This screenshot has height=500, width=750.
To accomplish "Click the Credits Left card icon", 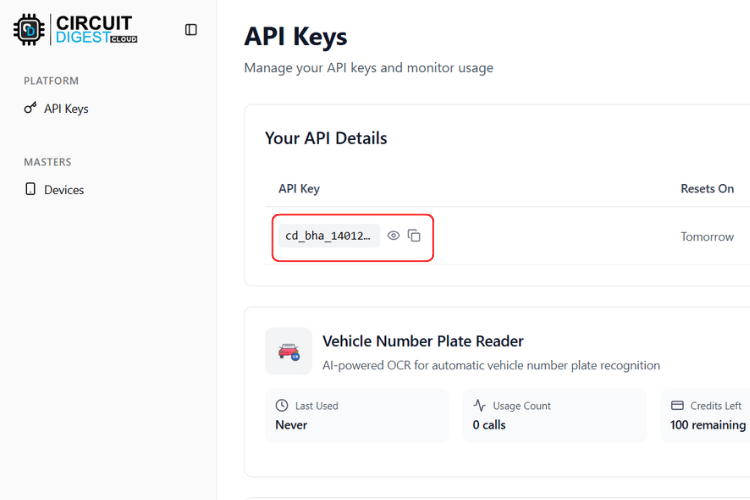I will point(677,406).
